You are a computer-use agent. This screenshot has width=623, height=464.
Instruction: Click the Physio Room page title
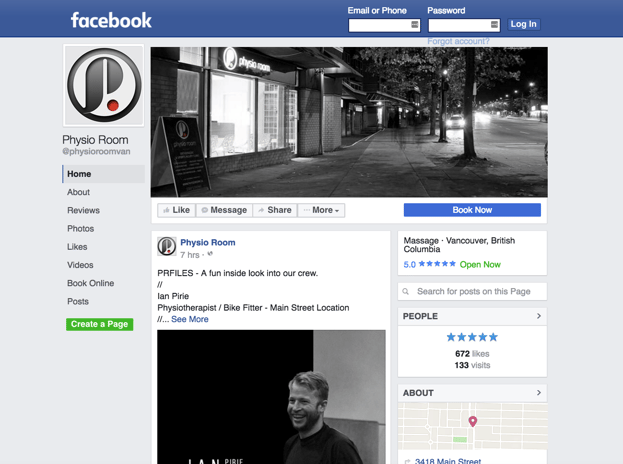click(x=95, y=140)
